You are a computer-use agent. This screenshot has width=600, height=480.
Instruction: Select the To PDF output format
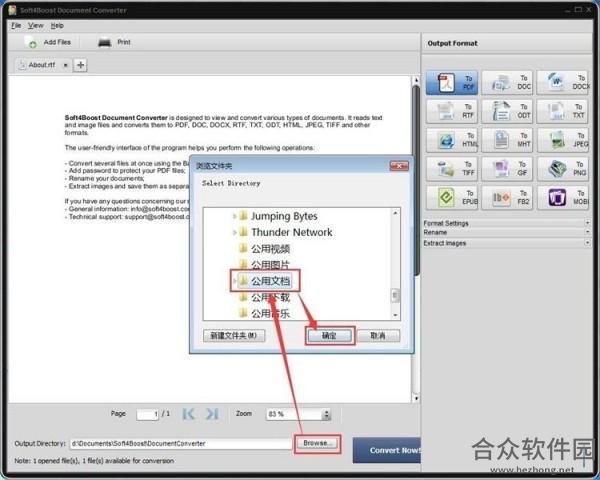point(452,82)
